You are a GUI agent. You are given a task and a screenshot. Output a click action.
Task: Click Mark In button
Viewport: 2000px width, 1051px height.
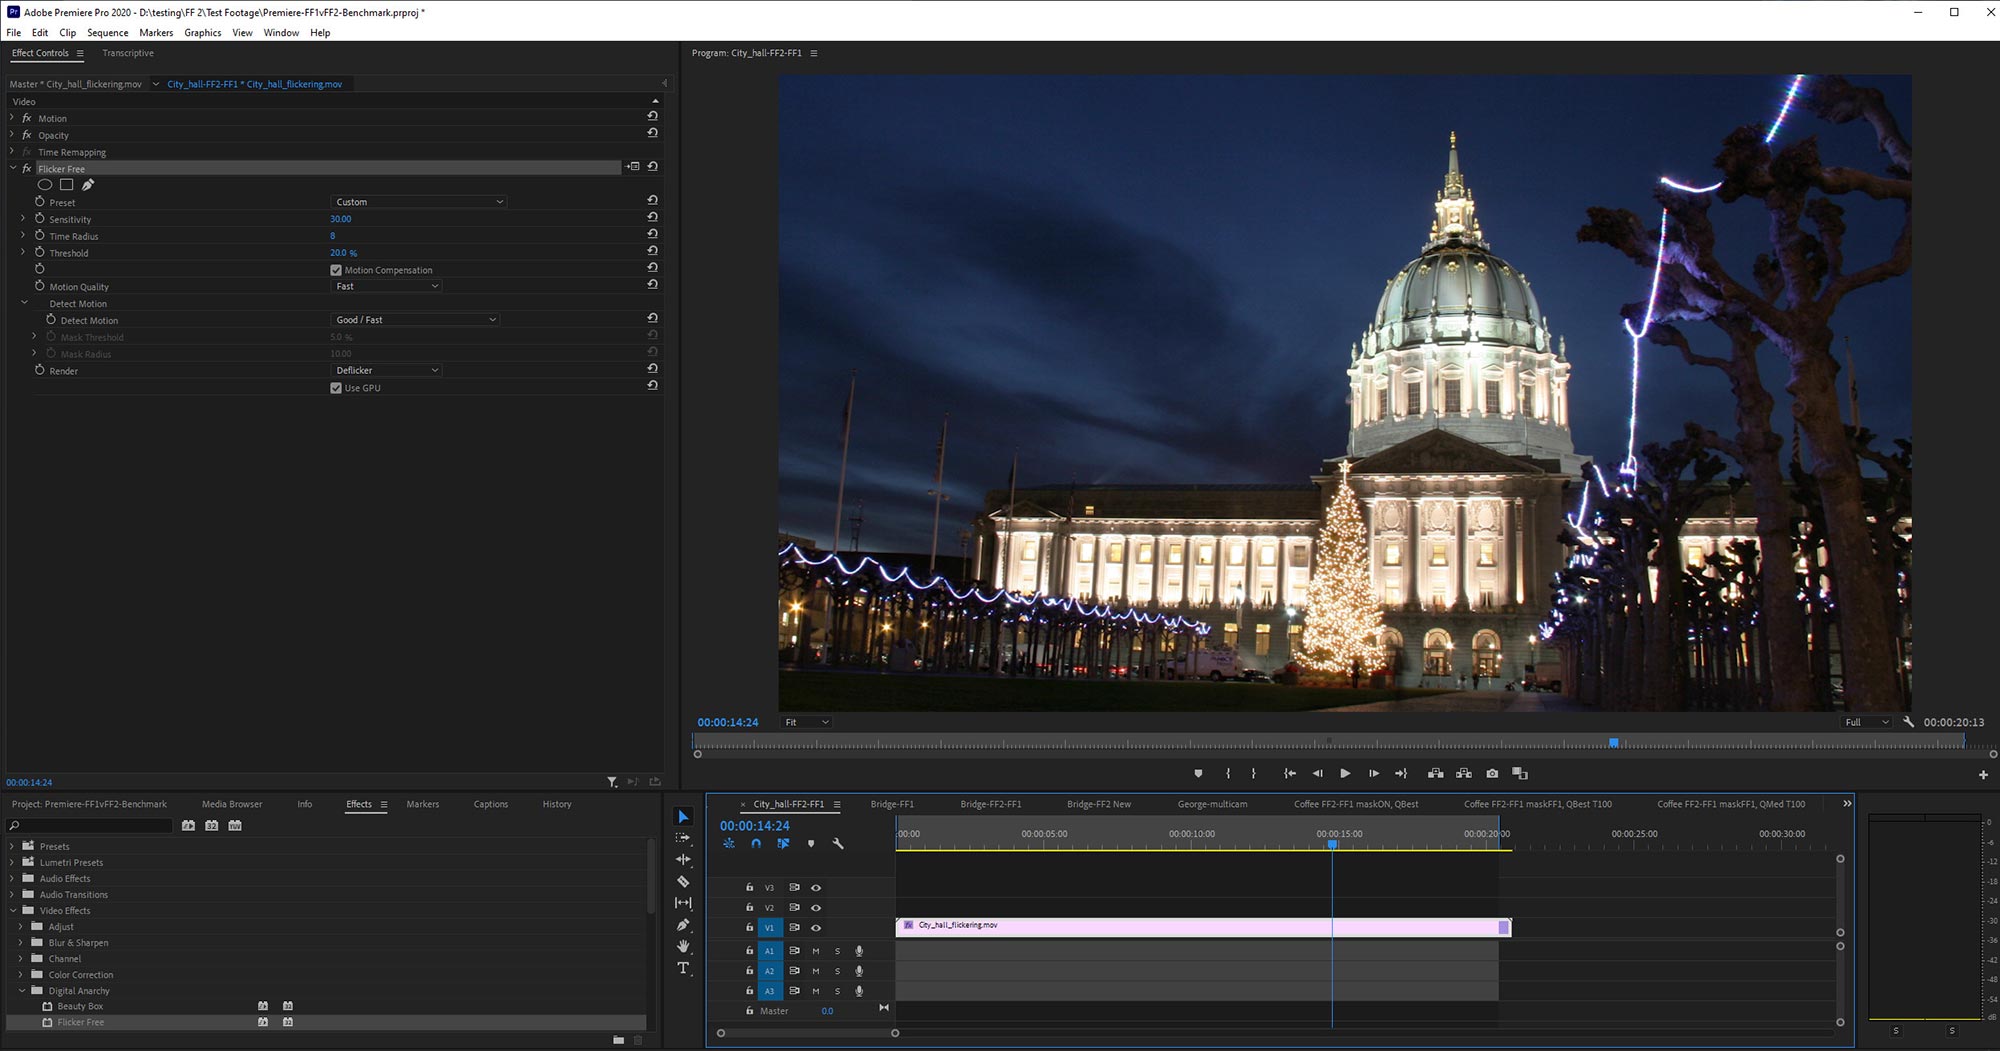pyautogui.click(x=1228, y=773)
